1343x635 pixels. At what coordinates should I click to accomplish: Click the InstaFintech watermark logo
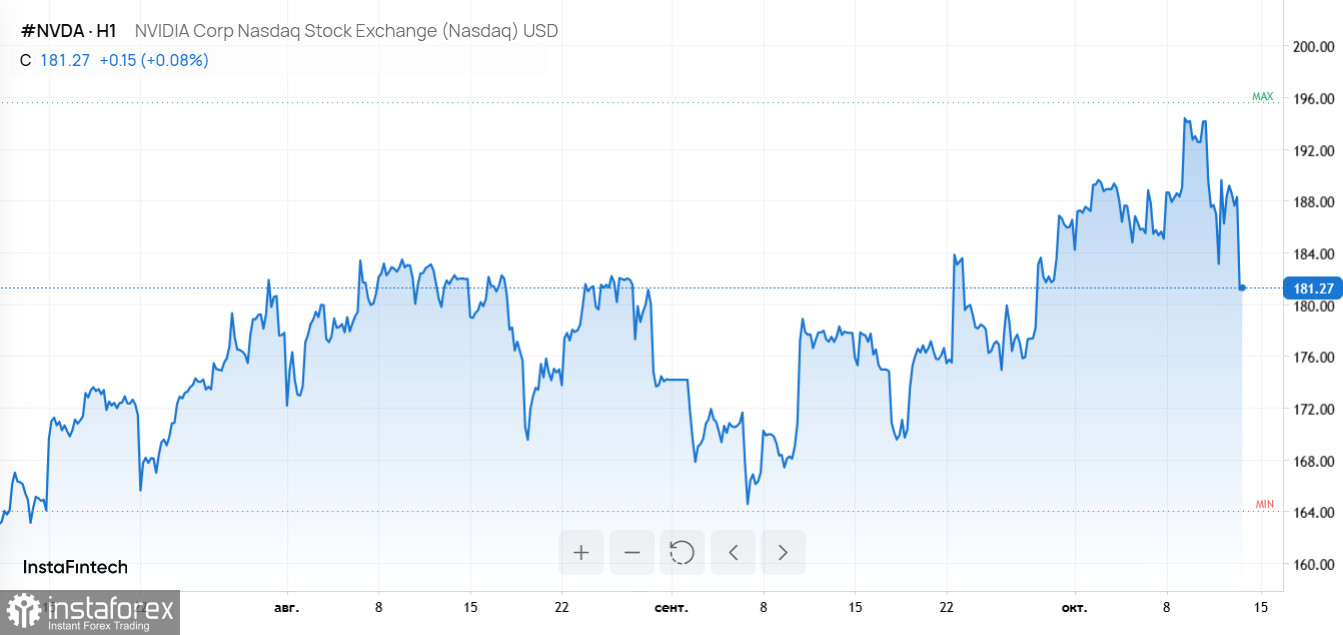[75, 567]
